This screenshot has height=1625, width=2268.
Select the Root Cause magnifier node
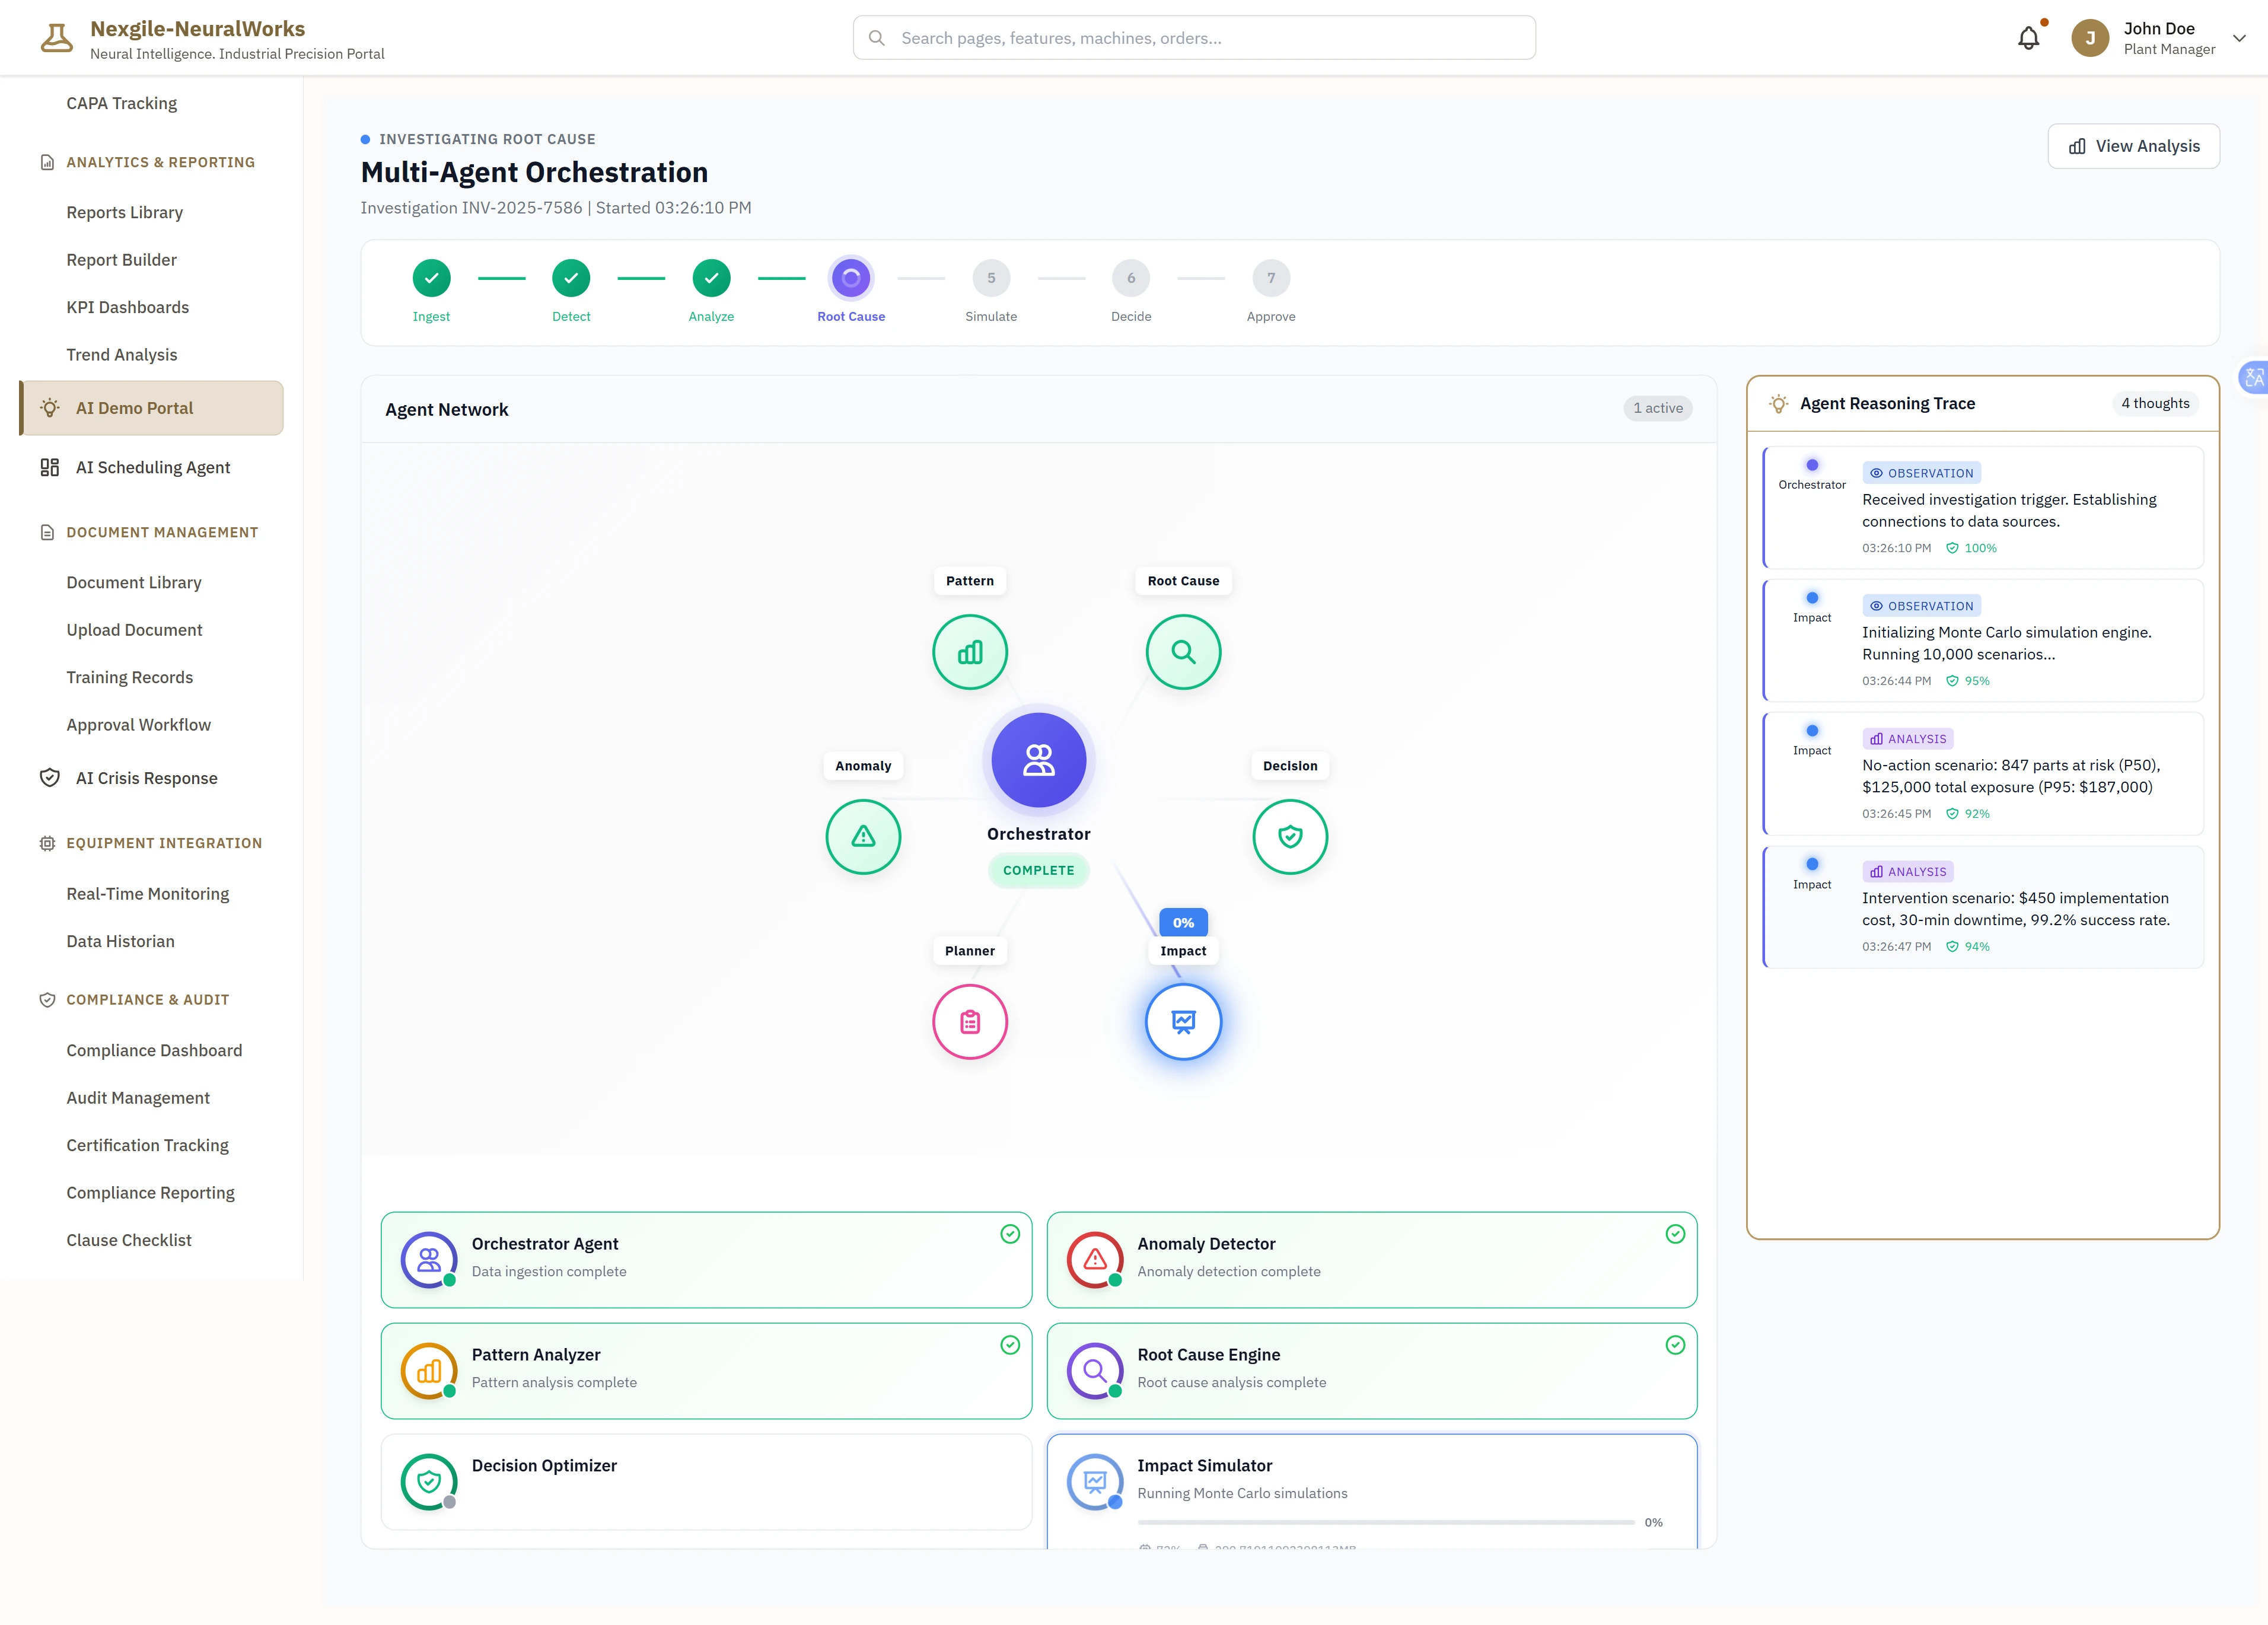(x=1183, y=651)
